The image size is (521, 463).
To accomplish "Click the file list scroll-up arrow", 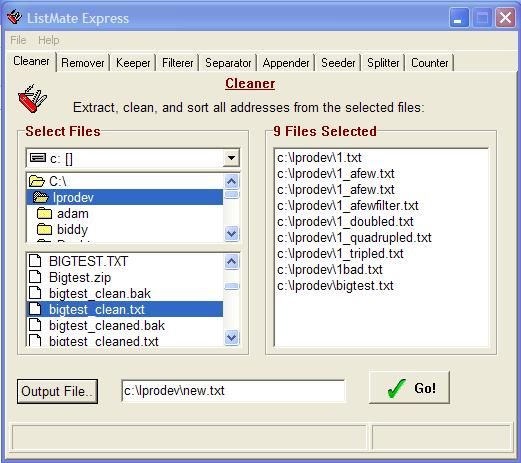I will click(232, 261).
